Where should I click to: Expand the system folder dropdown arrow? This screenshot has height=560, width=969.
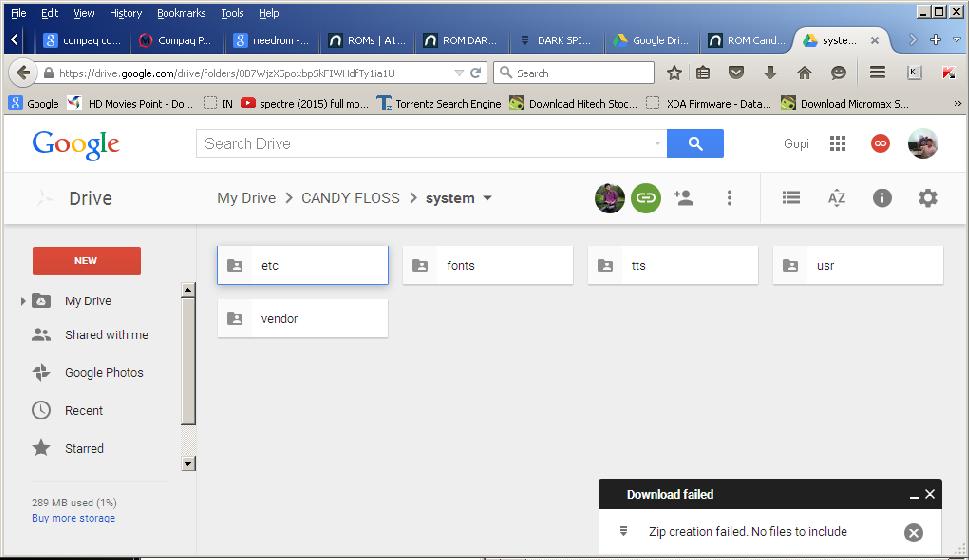click(488, 198)
